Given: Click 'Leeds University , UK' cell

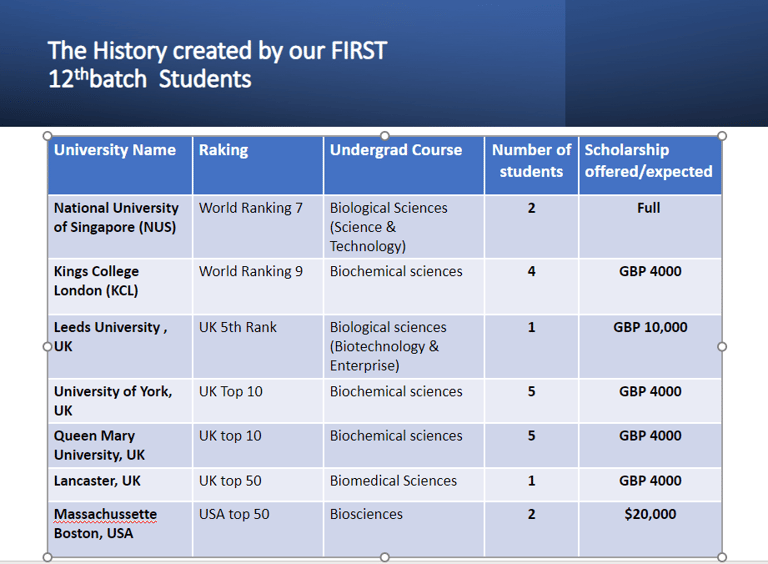Looking at the screenshot, I should click(x=120, y=346).
